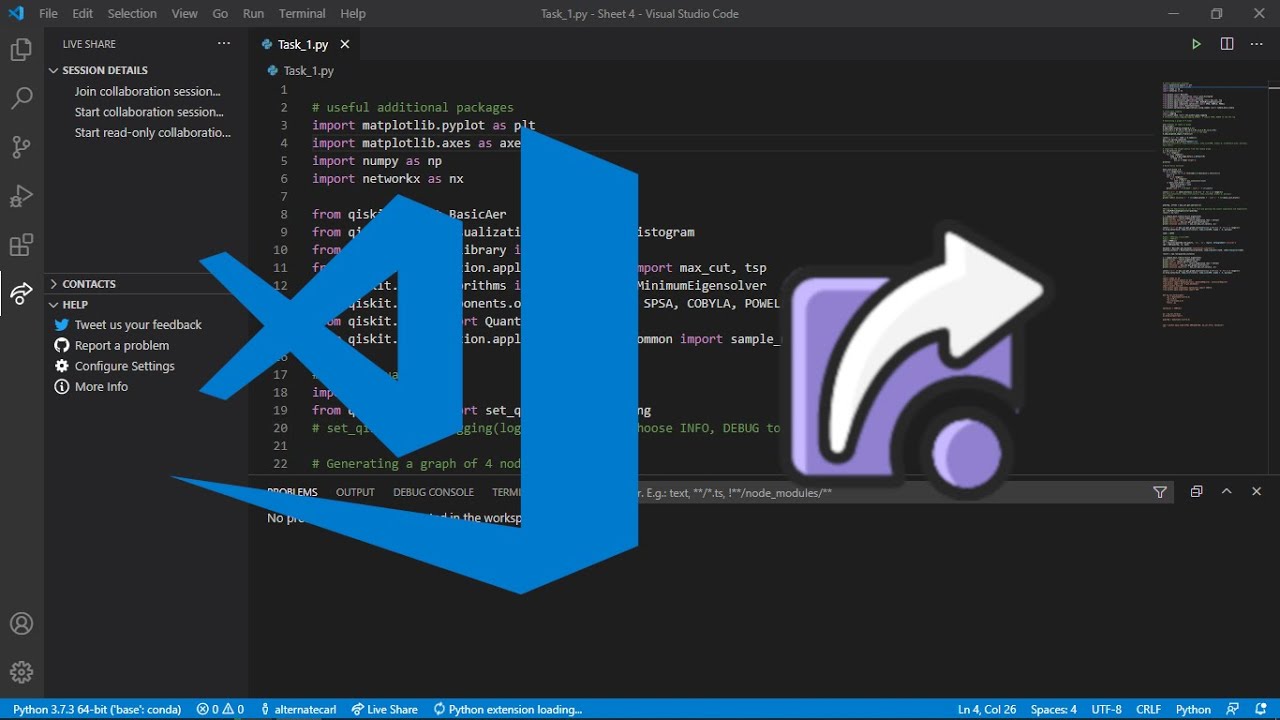Image resolution: width=1280 pixels, height=720 pixels.
Task: Click line 6 import networkx code
Action: point(388,179)
